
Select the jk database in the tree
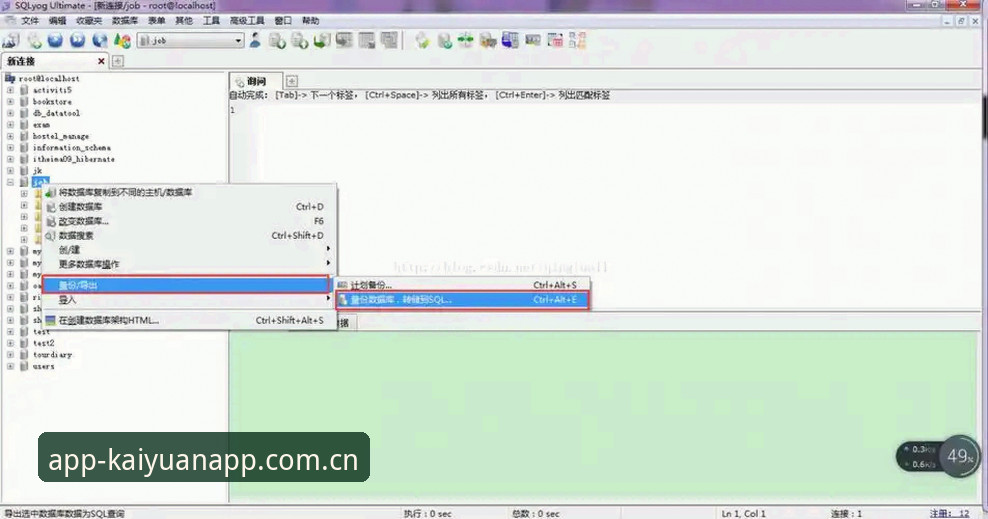[x=37, y=171]
